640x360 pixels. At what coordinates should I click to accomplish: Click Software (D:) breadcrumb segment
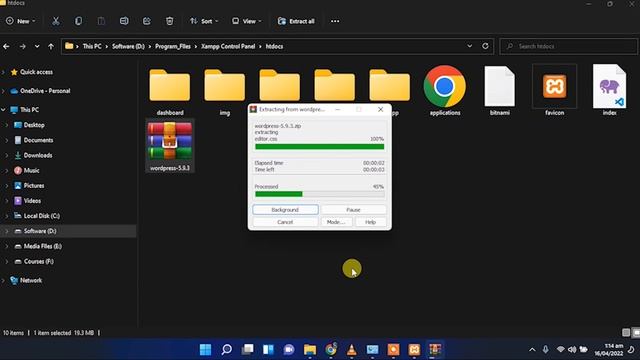pos(128,47)
